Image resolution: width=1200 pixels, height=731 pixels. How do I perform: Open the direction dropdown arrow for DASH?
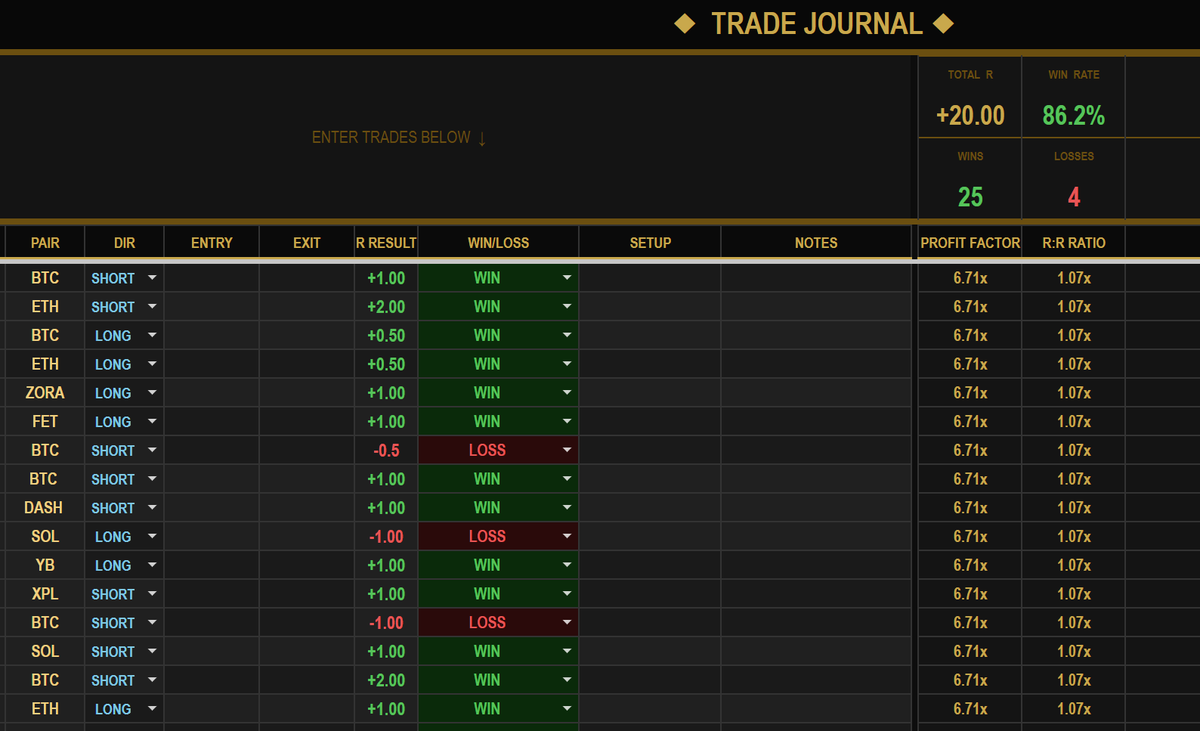tap(152, 508)
